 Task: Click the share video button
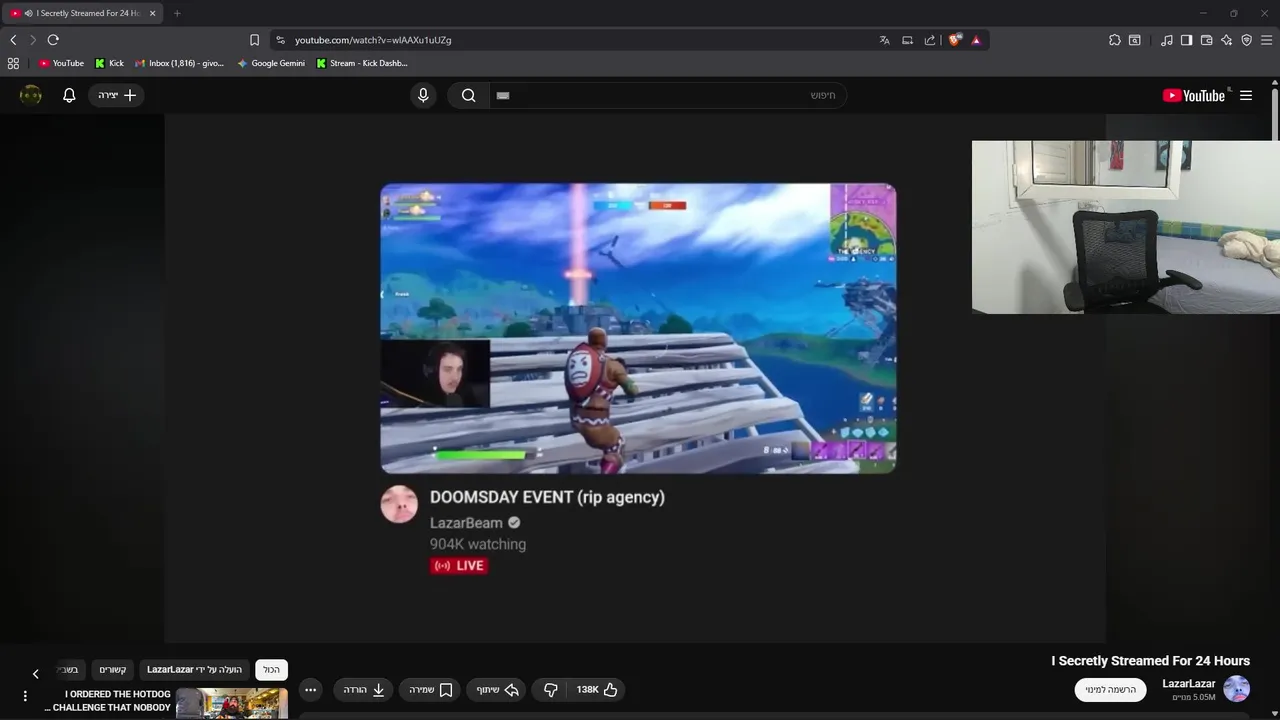point(497,690)
